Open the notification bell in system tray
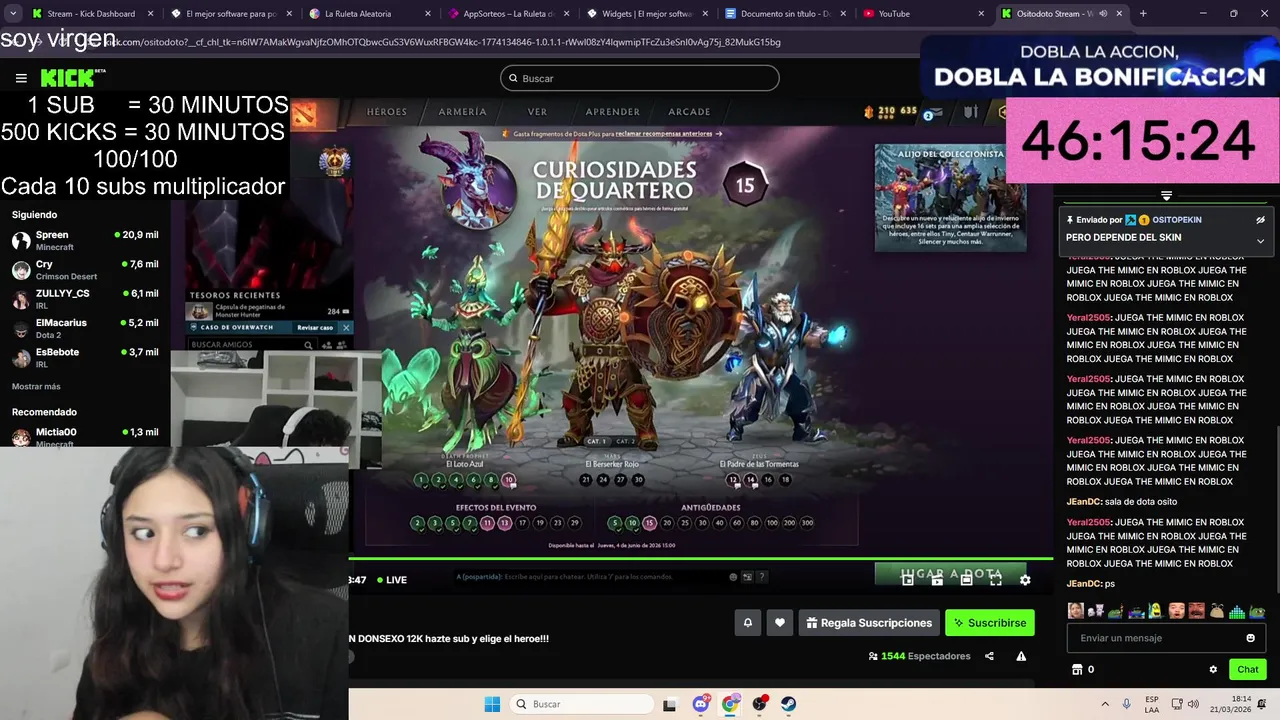Screen dimensions: 1280x720 (1262, 704)
